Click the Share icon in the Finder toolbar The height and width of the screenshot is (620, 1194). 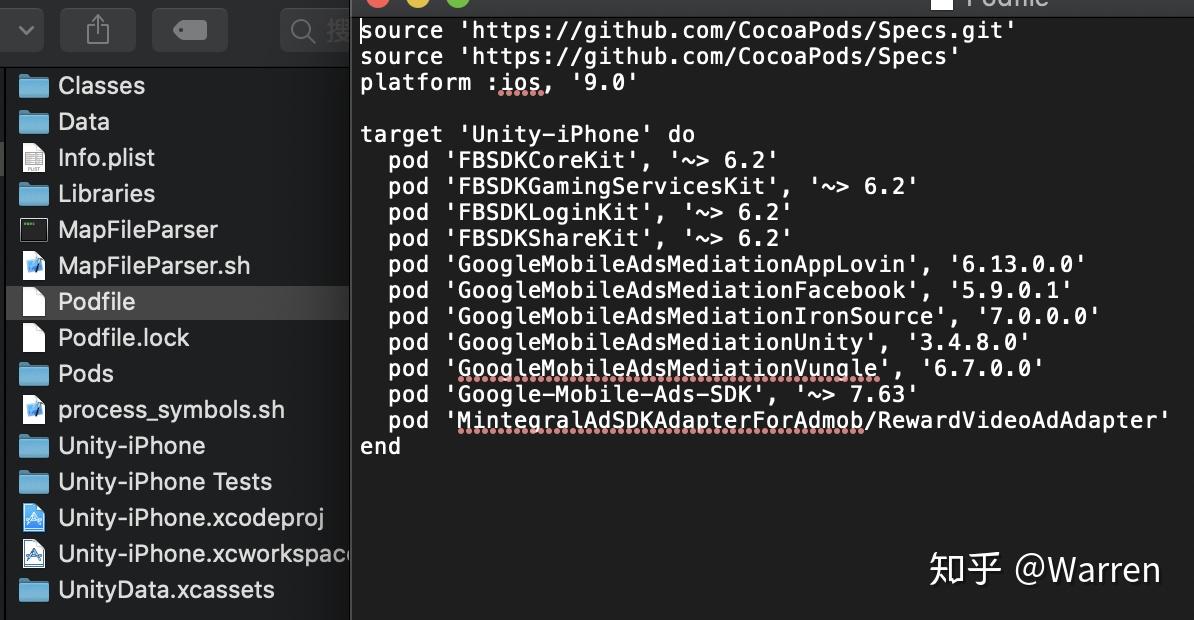pyautogui.click(x=97, y=29)
